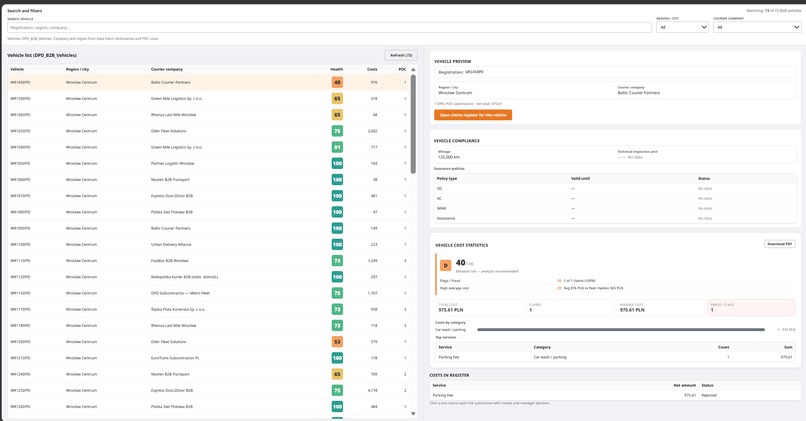Click Oder Fleet Solutions in WR102DPO row

point(168,131)
